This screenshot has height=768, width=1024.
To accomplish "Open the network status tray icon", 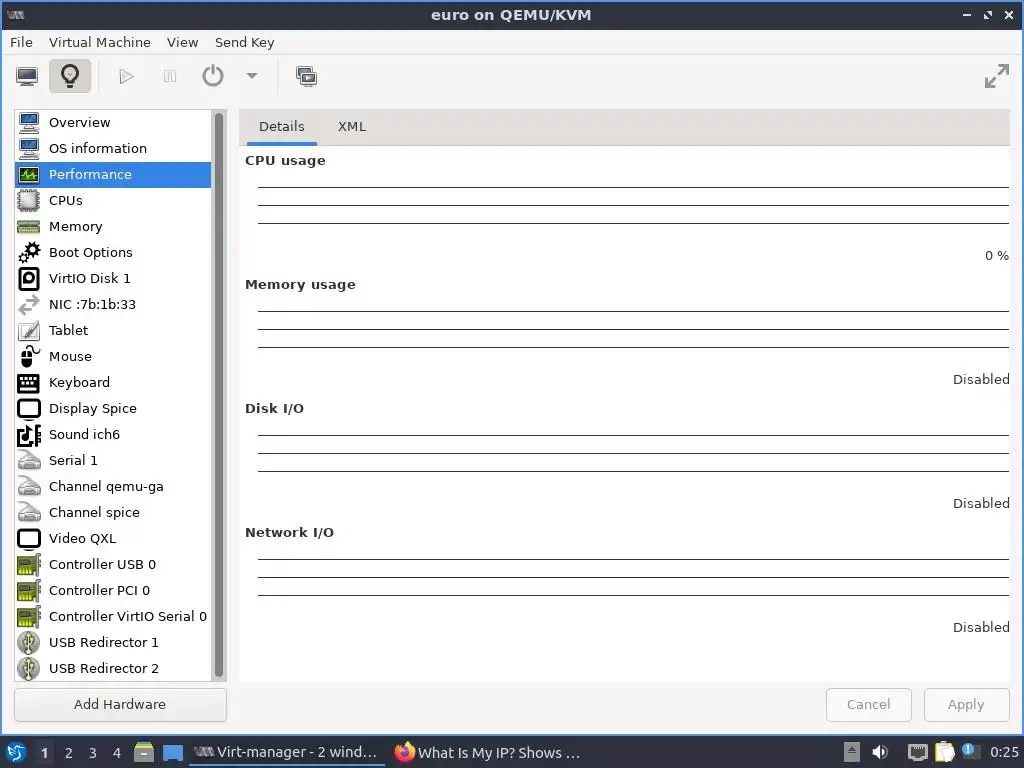I will coord(918,752).
